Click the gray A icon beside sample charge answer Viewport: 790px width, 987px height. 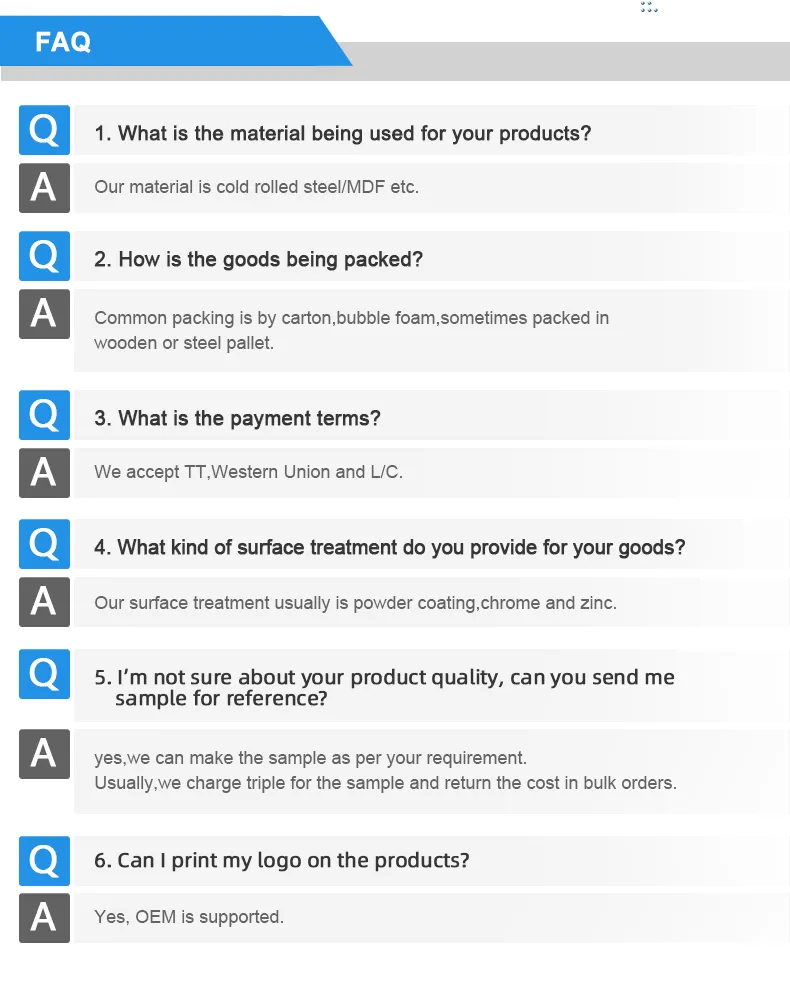[44, 754]
